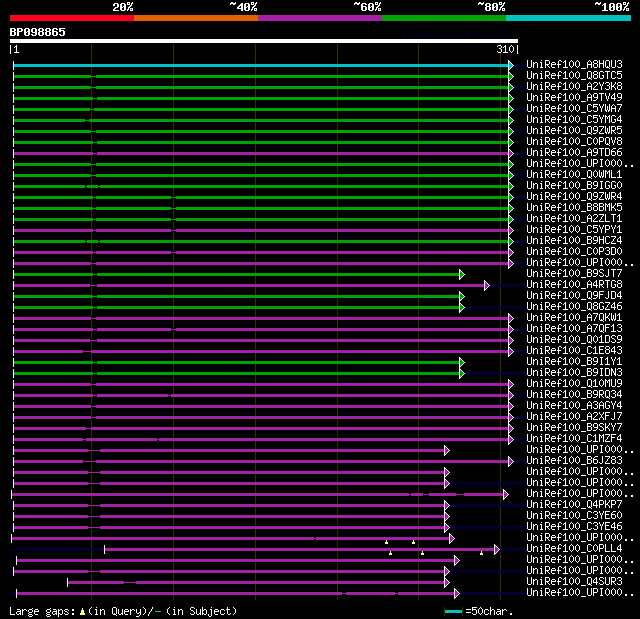Open the UniRef100_A8HQU3 hit label
Image resolution: width=640 pixels, height=619 pixels.
point(574,64)
